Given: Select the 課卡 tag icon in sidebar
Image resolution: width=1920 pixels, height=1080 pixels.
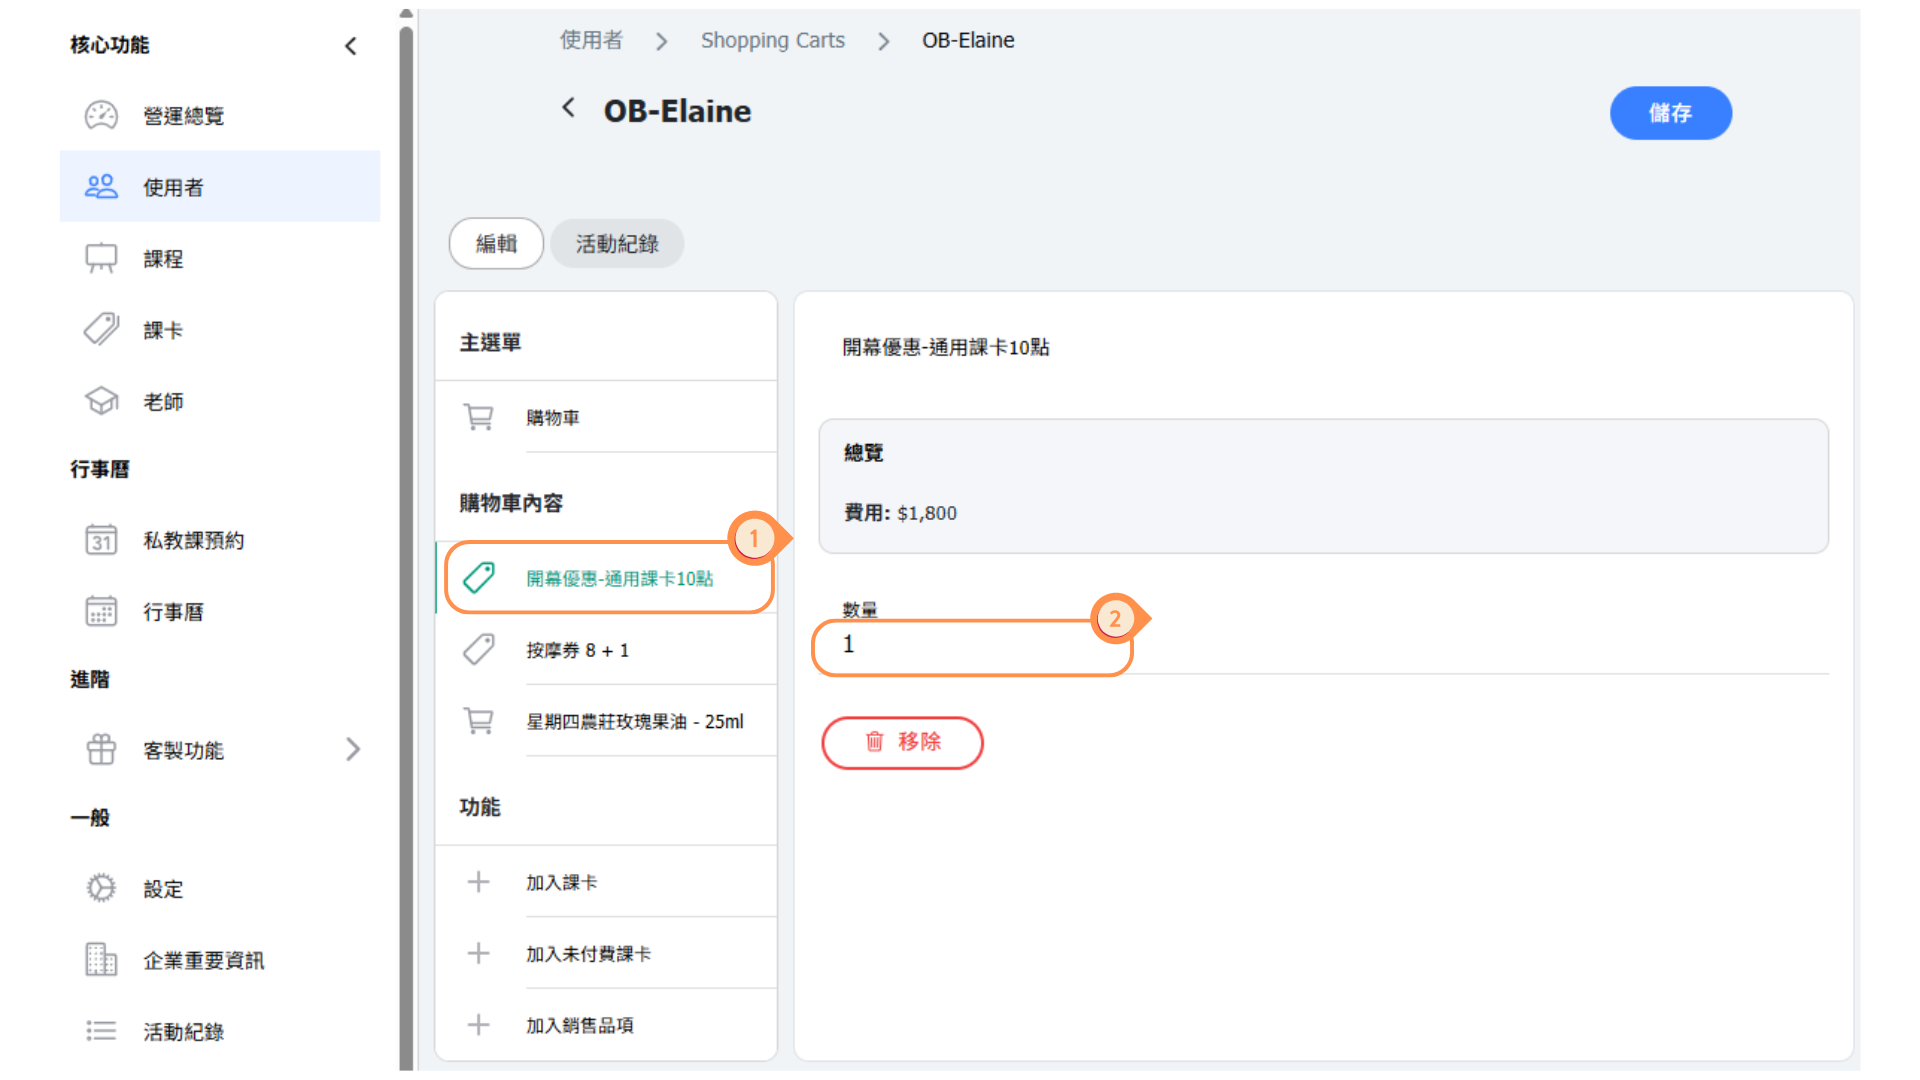Looking at the screenshot, I should (101, 330).
